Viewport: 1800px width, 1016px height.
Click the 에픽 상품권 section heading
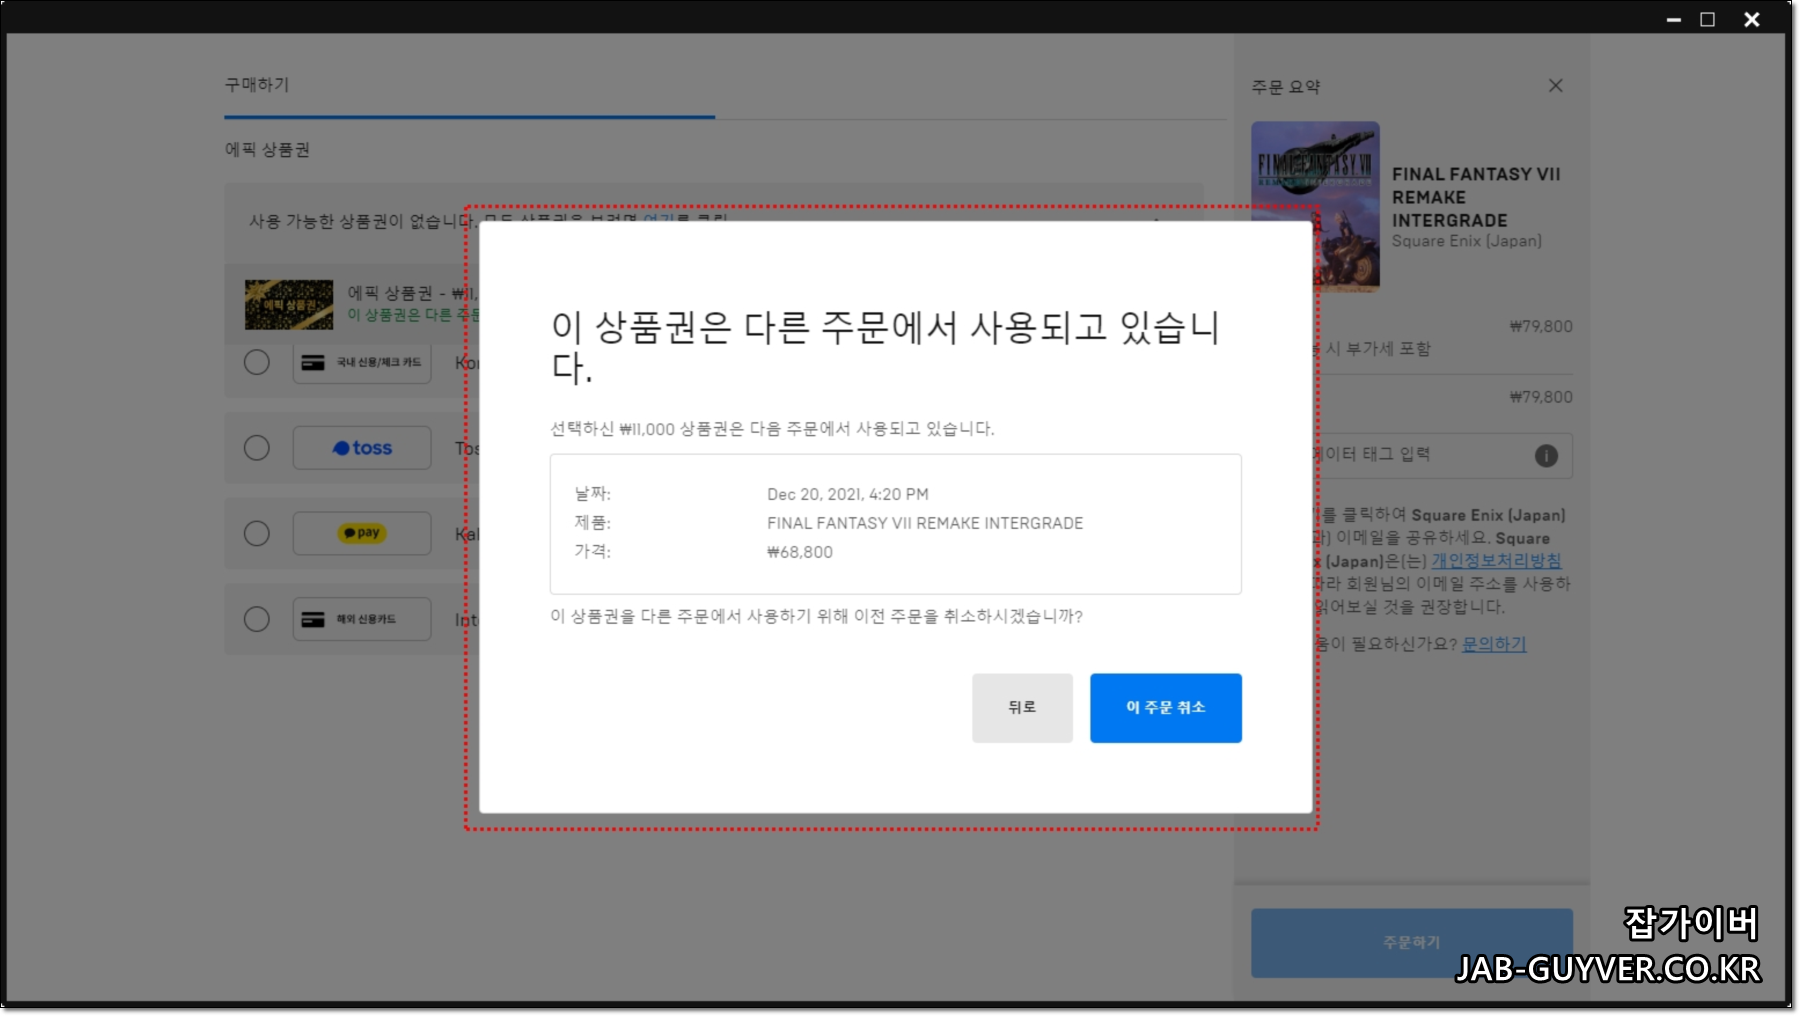[x=267, y=150]
